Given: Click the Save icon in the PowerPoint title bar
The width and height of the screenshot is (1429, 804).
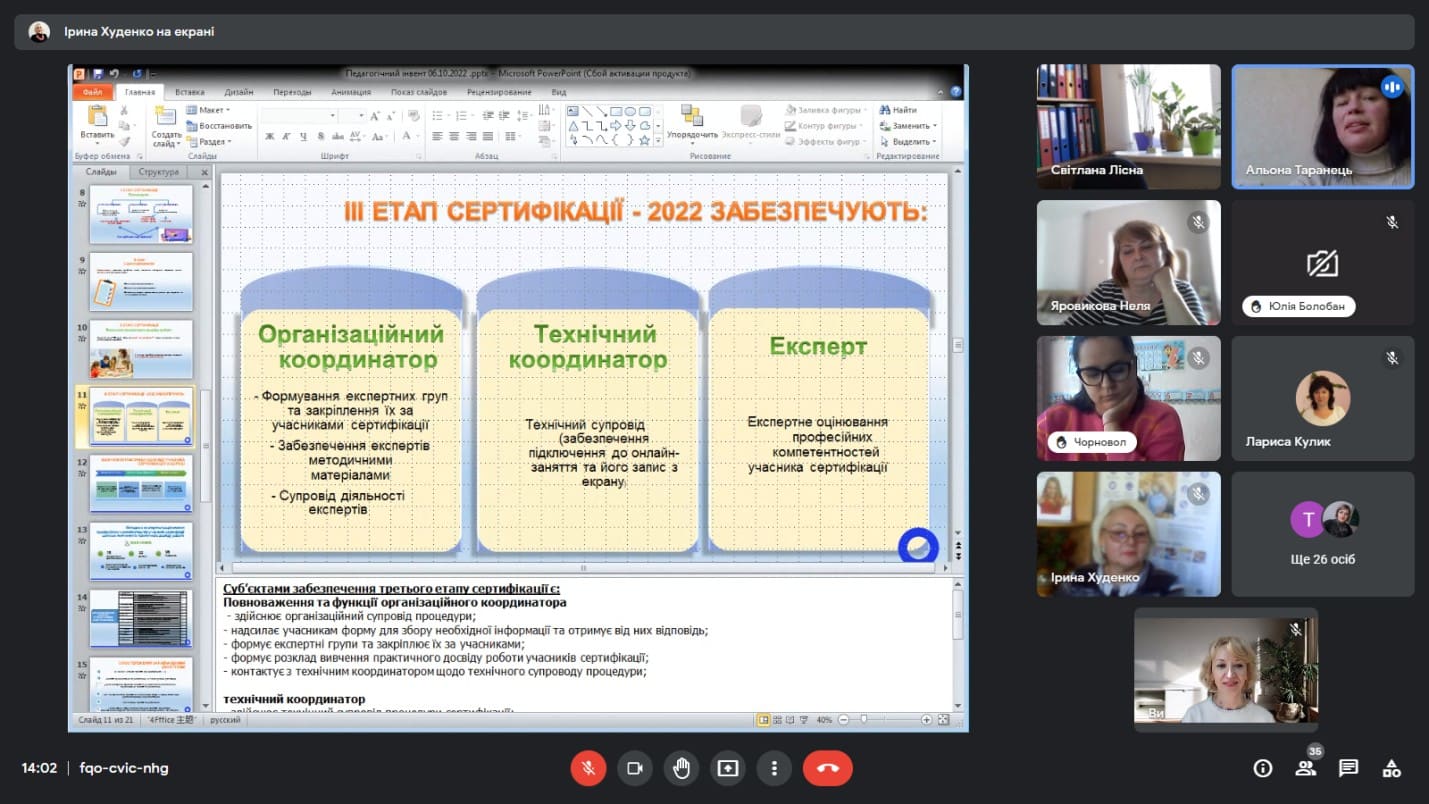Looking at the screenshot, I should coord(98,74).
